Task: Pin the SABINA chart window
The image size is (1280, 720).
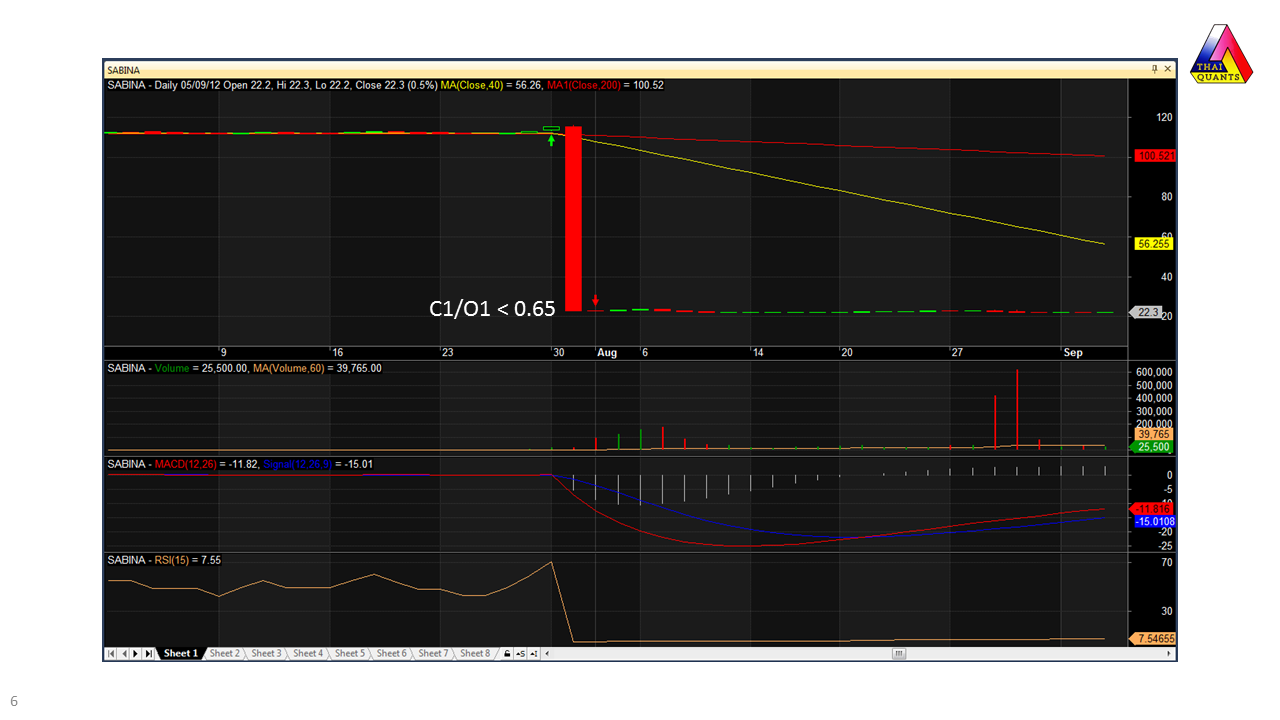Action: coord(1155,69)
